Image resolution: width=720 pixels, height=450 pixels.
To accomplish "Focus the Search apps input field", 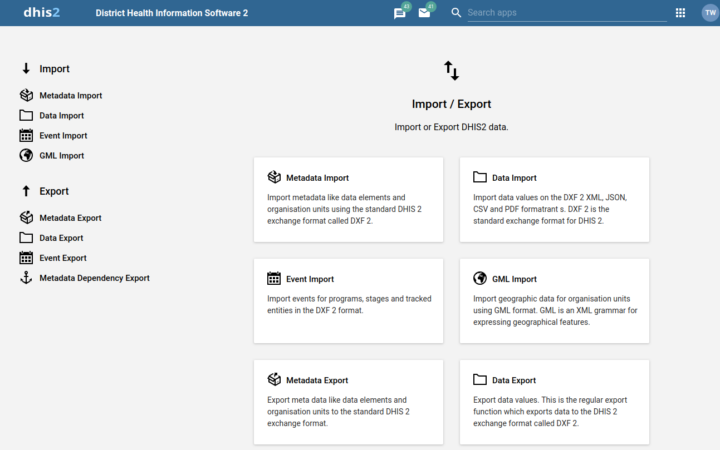I will coord(567,13).
